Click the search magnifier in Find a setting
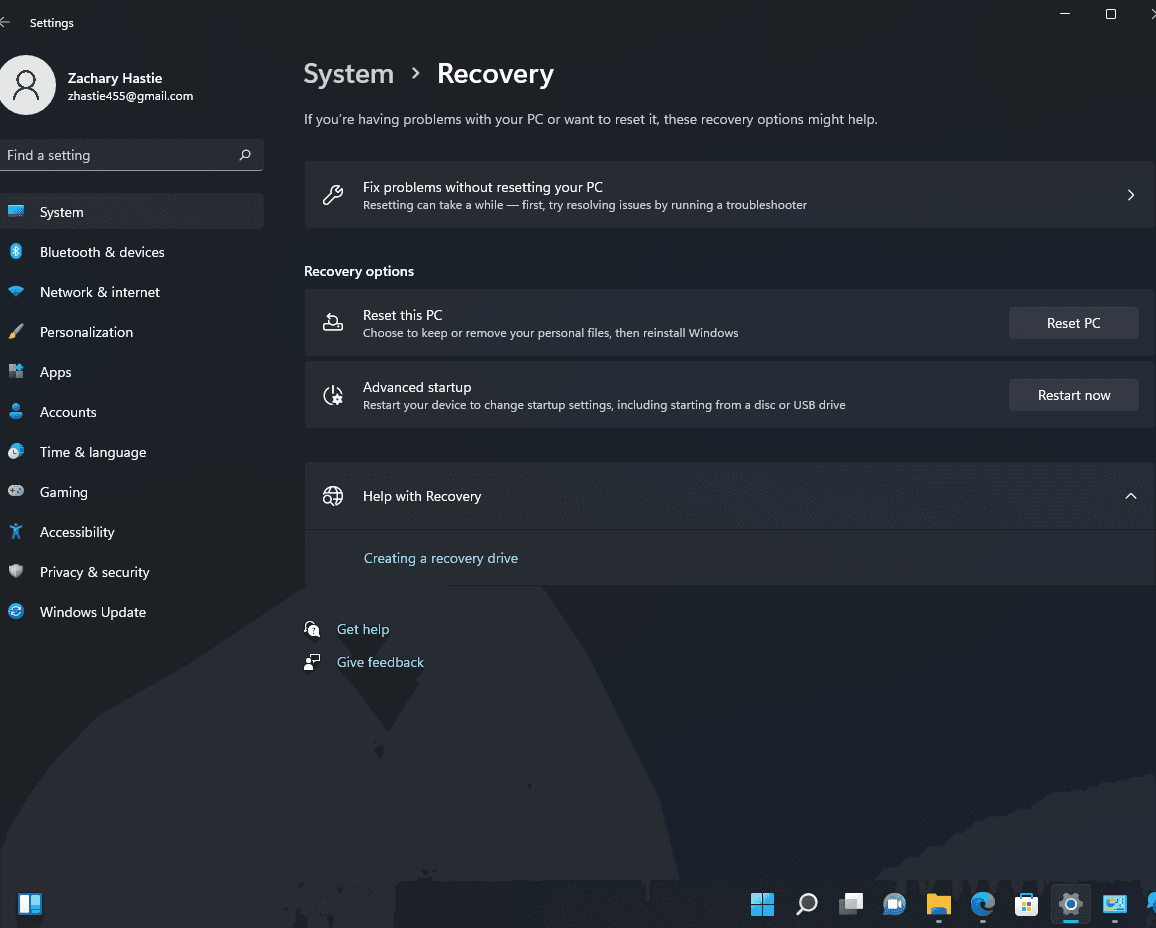The width and height of the screenshot is (1156, 928). 245,155
